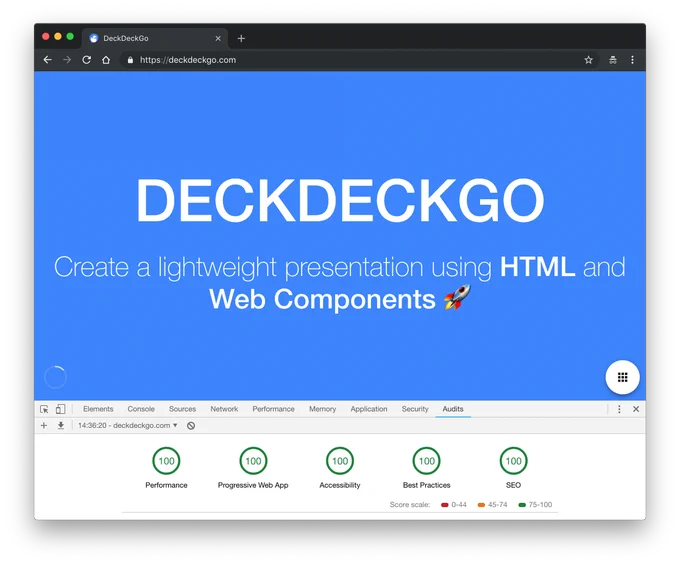Click the rocket emoji on the slide

pos(457,297)
